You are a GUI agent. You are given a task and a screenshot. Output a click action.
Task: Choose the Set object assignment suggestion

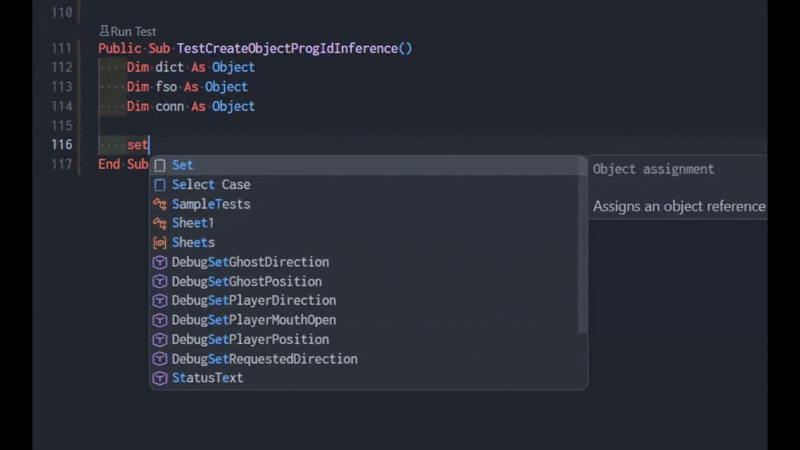pyautogui.click(x=368, y=165)
